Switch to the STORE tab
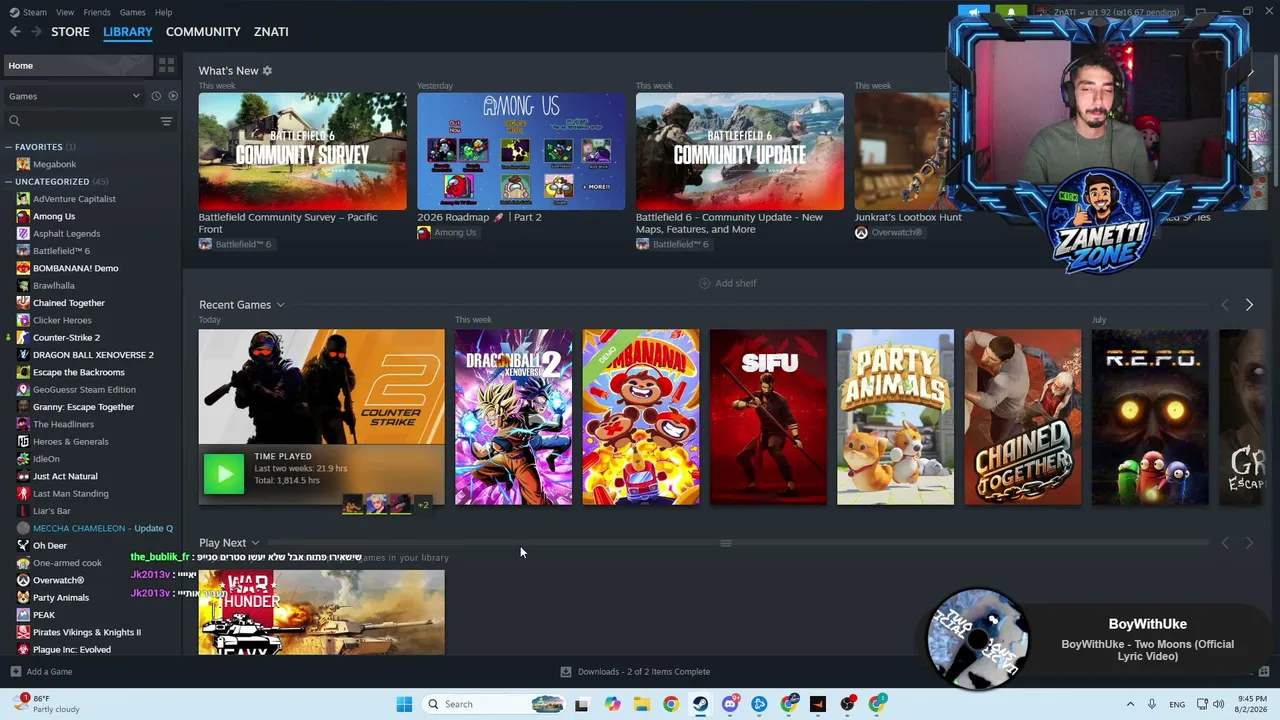Screen dimensions: 1280x720 (70, 32)
